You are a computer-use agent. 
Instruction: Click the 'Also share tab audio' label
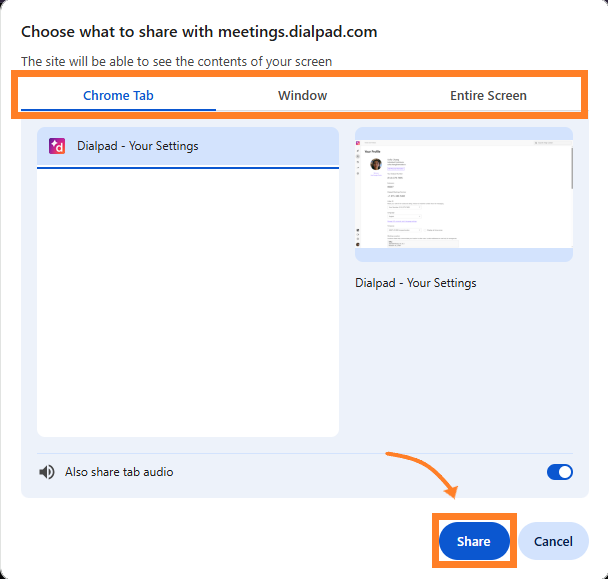(119, 472)
